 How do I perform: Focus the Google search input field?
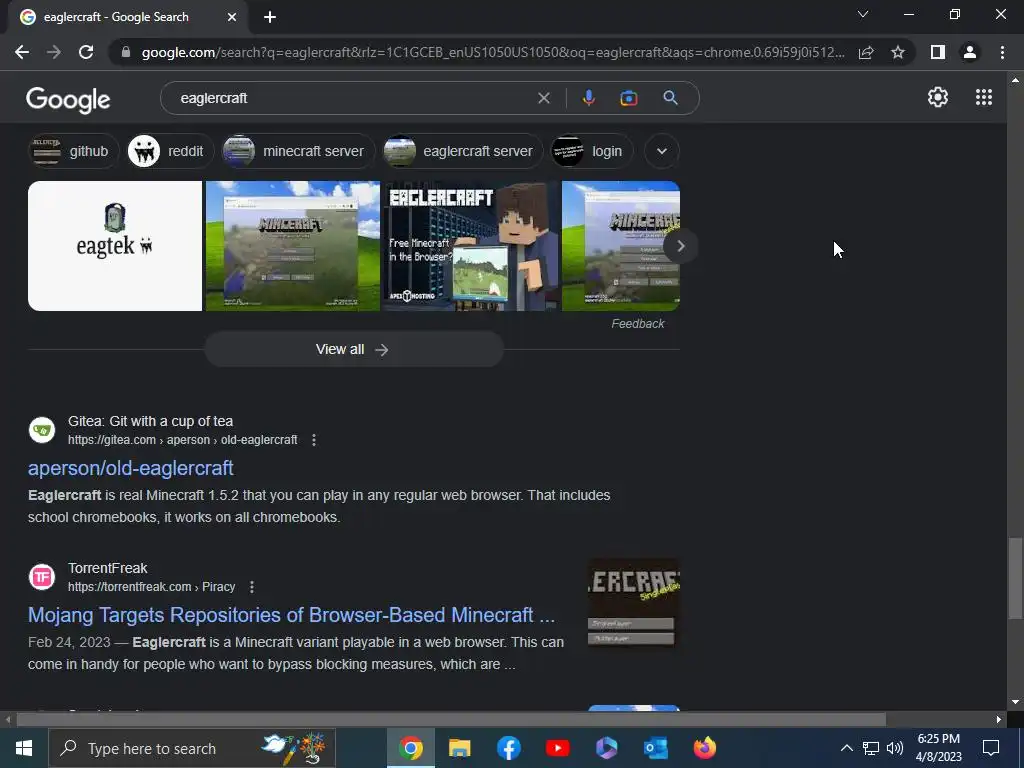pyautogui.click(x=353, y=98)
